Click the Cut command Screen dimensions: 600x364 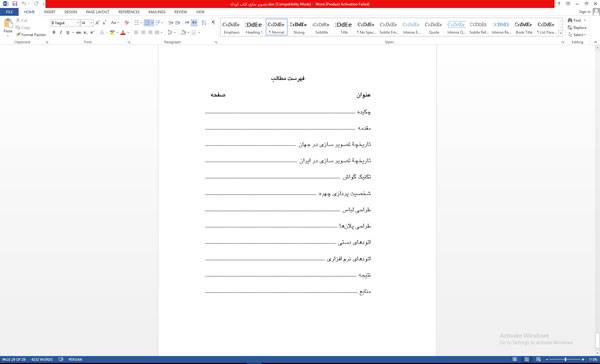point(21,20)
